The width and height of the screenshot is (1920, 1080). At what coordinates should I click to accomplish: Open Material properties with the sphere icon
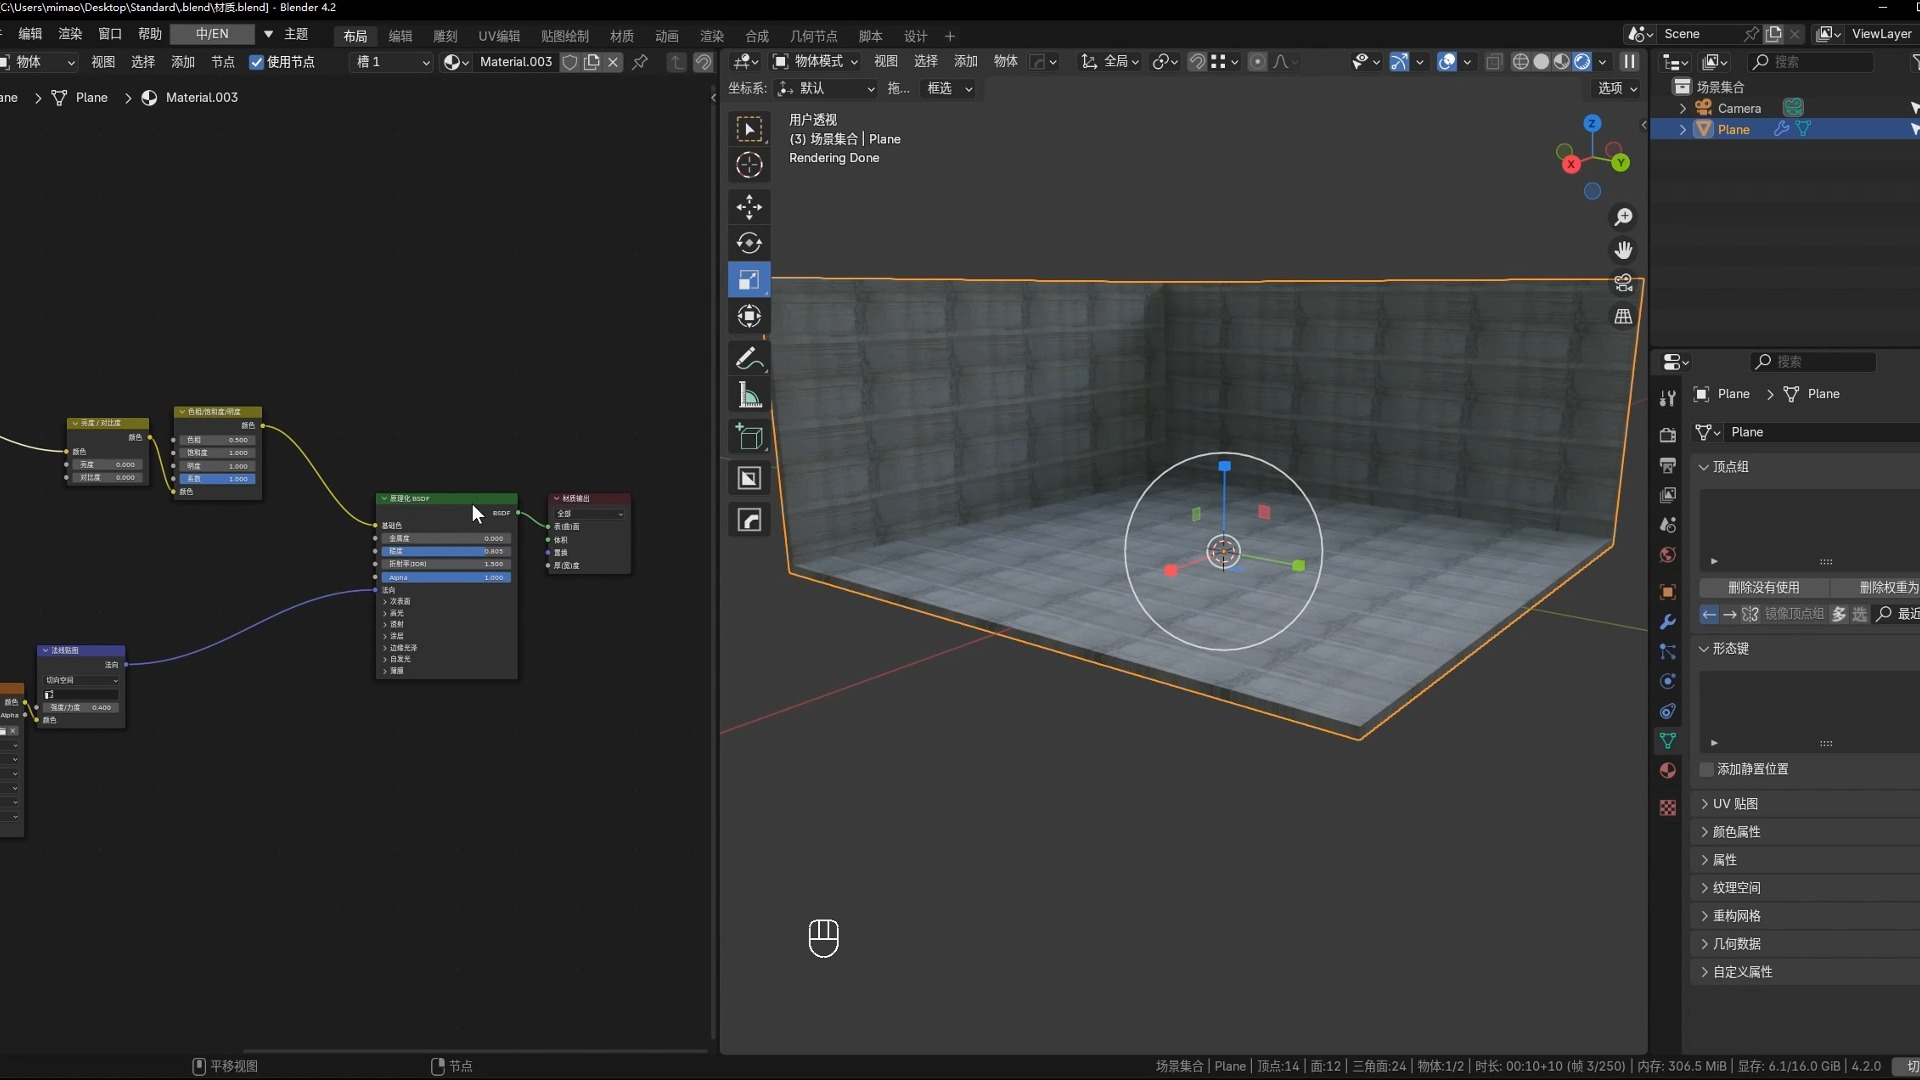pyautogui.click(x=1667, y=771)
